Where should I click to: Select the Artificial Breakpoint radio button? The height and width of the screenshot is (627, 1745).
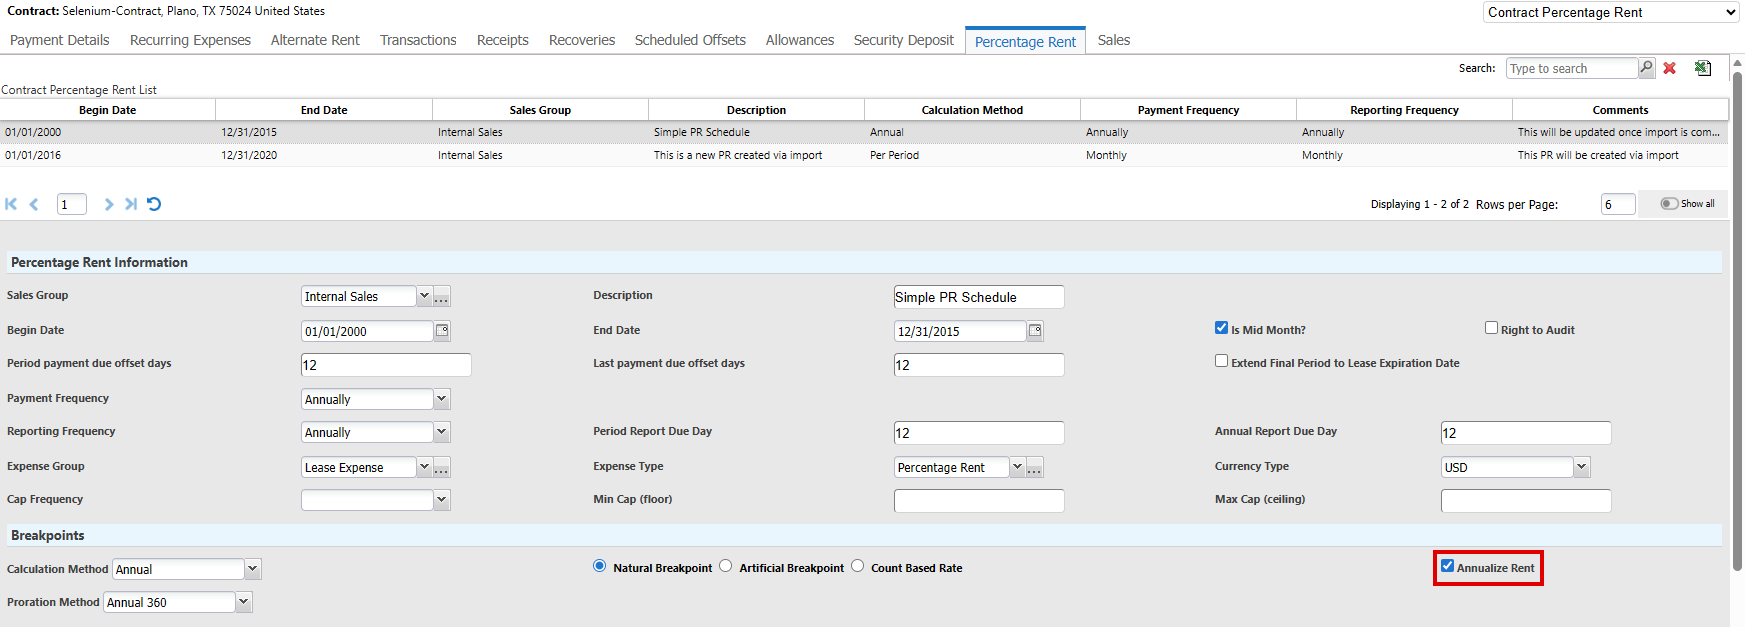click(726, 566)
